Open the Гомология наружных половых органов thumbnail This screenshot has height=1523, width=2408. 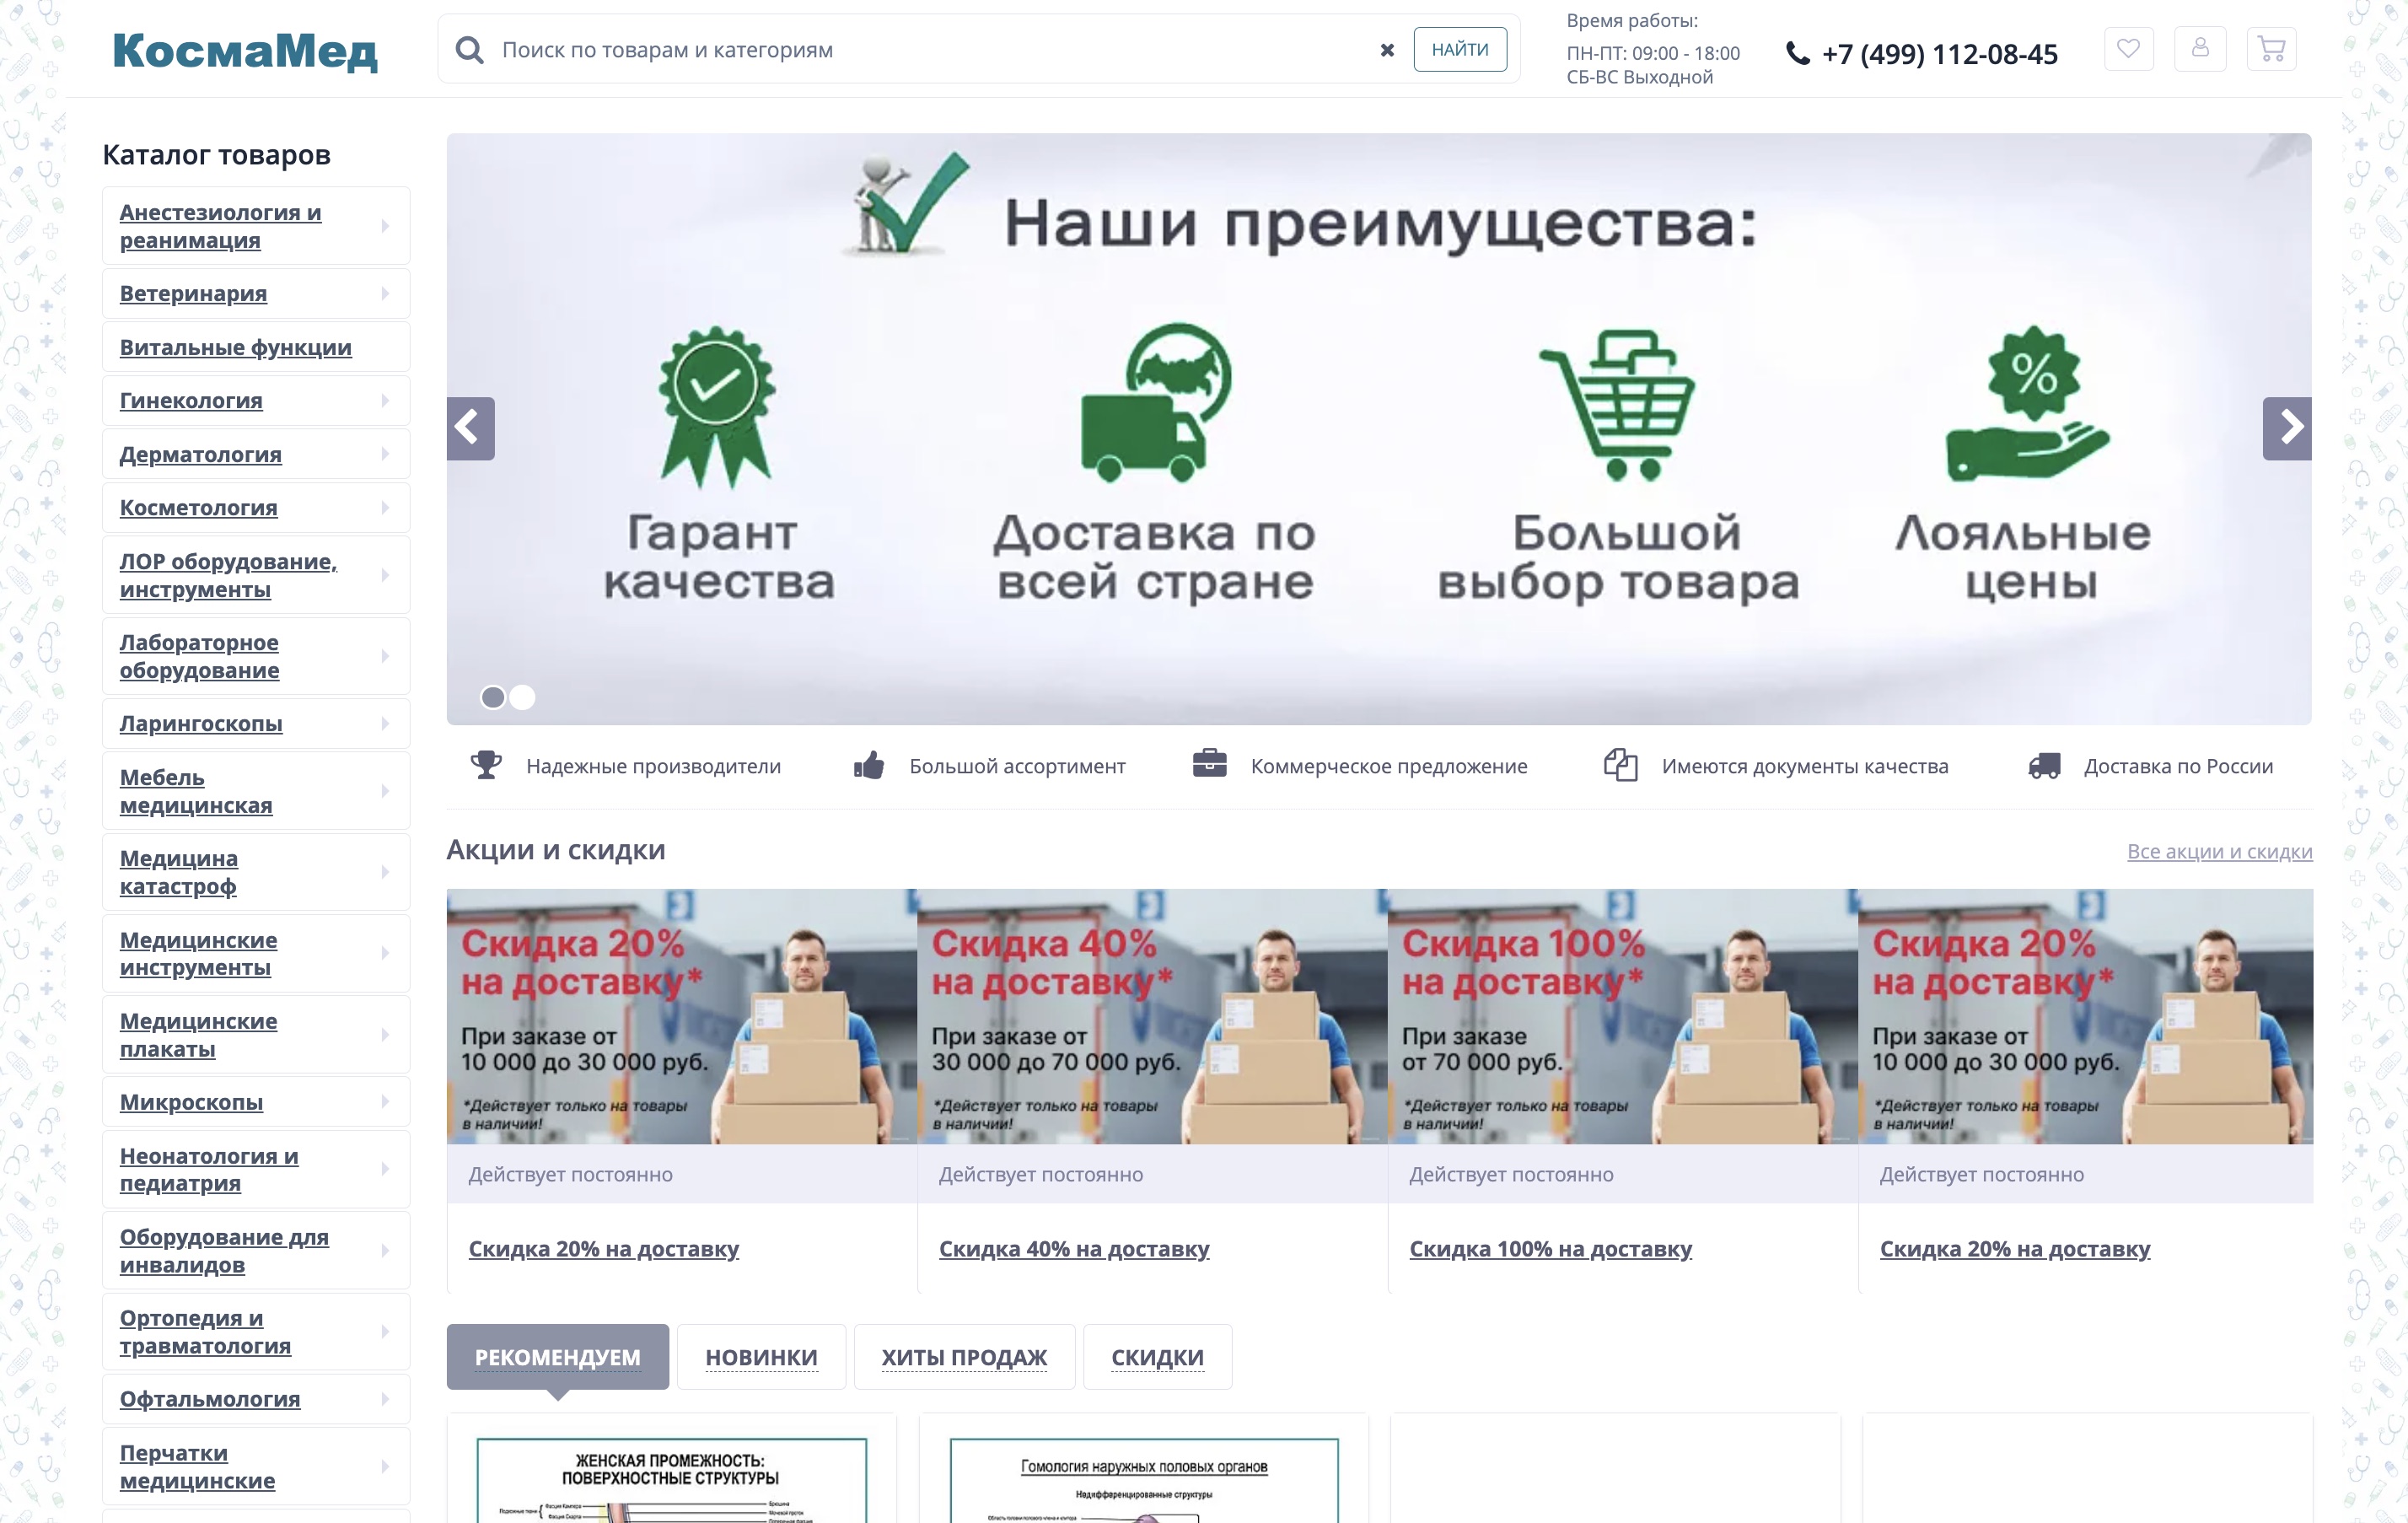1144,1480
